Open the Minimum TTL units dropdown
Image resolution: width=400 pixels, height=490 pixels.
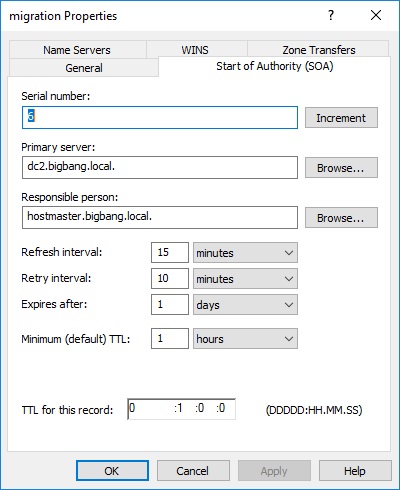[245, 339]
